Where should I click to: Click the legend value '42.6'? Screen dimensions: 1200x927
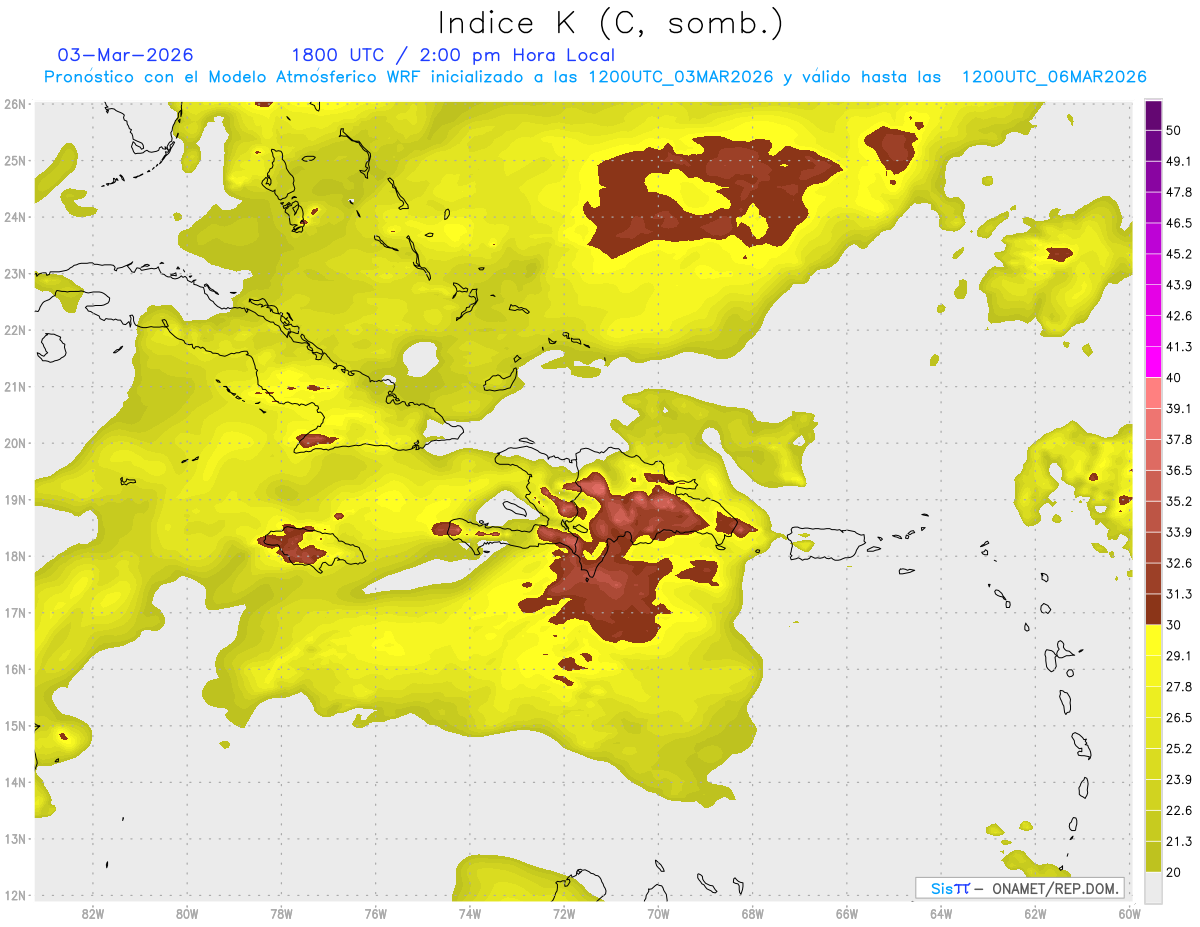(1179, 316)
